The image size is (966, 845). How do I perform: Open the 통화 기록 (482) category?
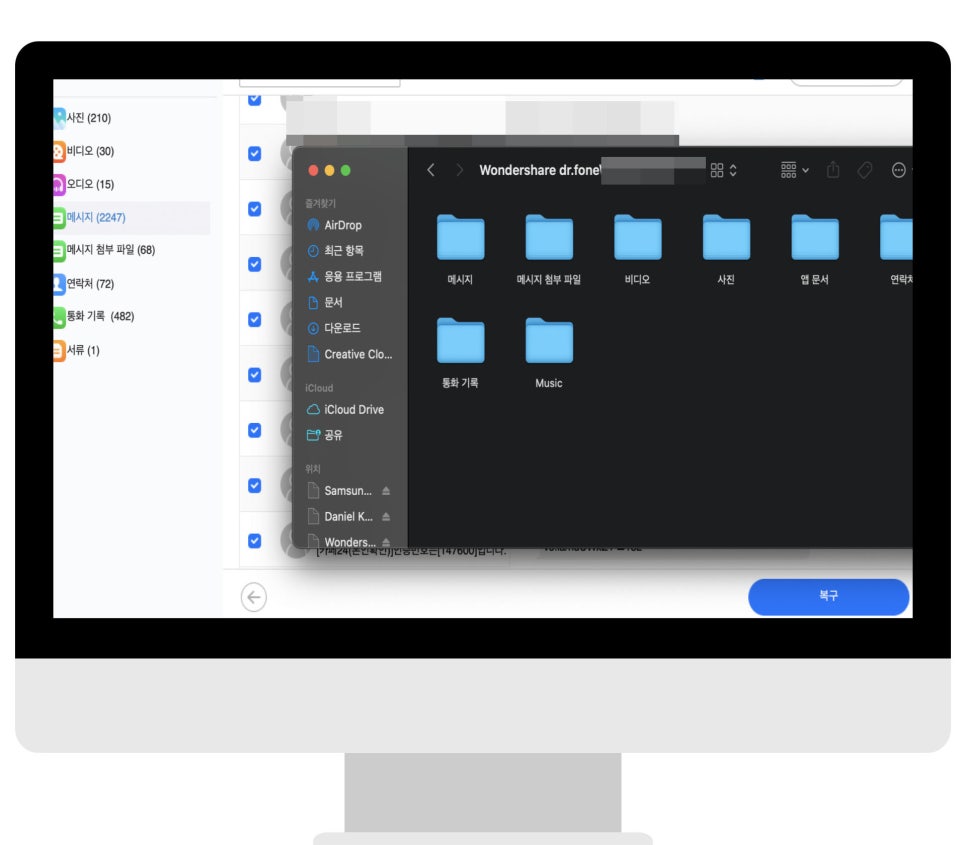[x=94, y=316]
